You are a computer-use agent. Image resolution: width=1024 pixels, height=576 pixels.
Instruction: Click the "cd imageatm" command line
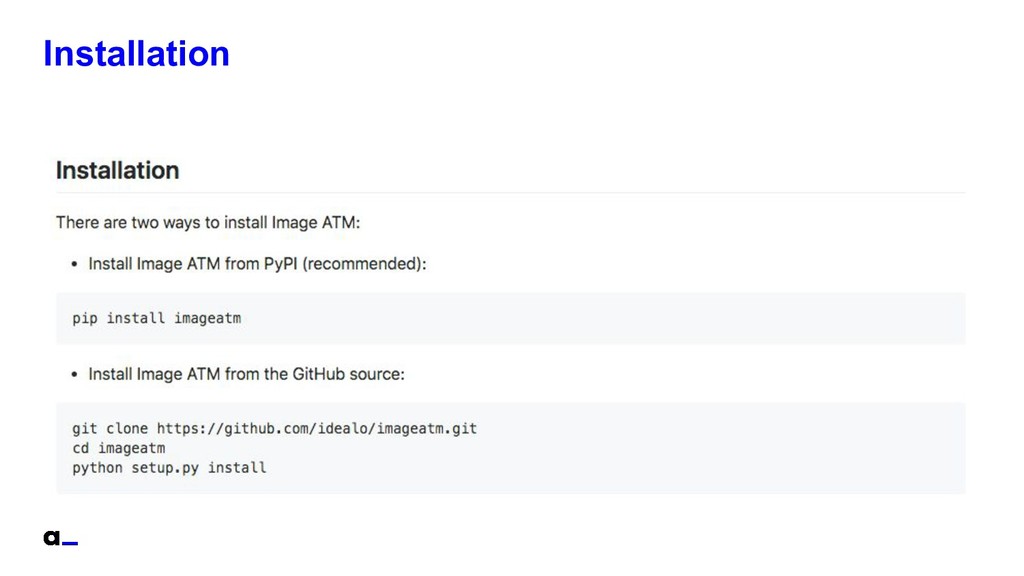pyautogui.click(x=118, y=448)
